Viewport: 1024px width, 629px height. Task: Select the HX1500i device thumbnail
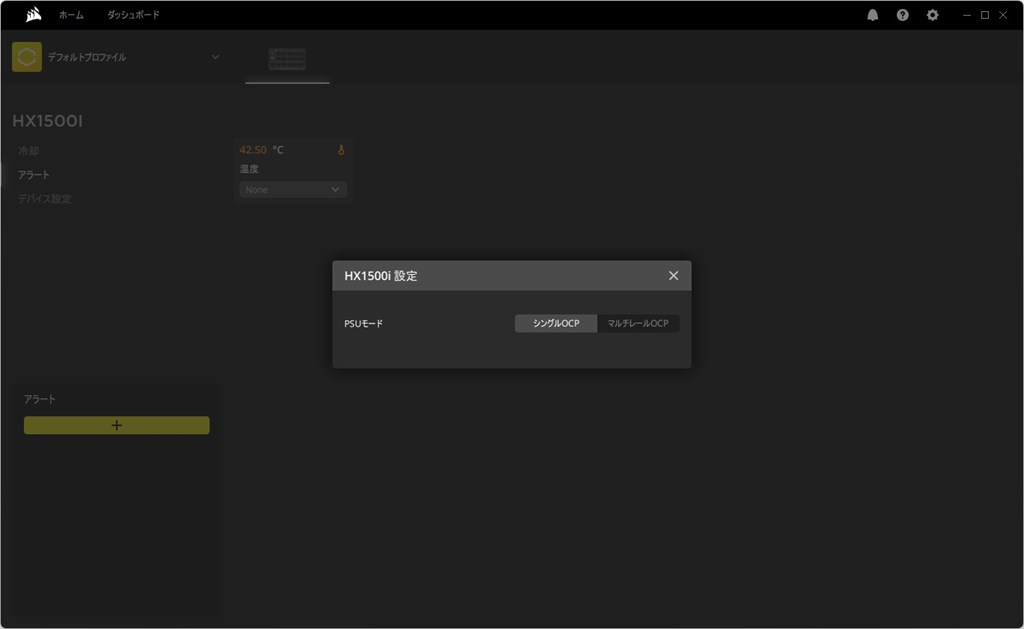[287, 59]
